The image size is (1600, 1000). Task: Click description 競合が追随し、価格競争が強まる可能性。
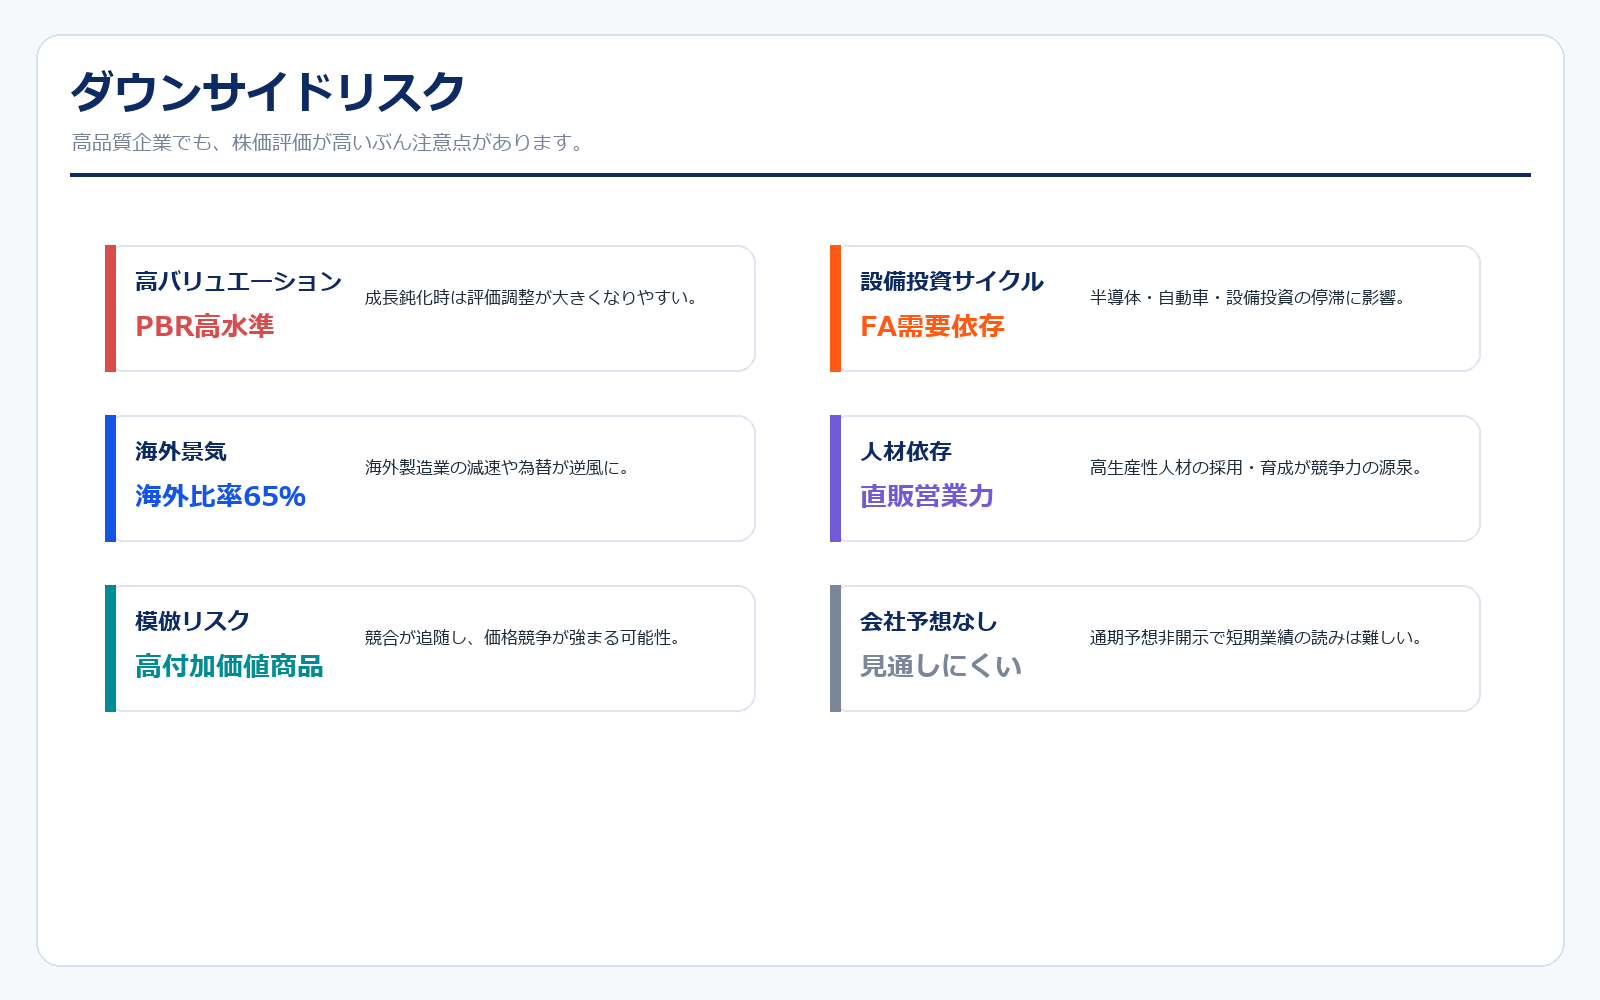point(523,638)
